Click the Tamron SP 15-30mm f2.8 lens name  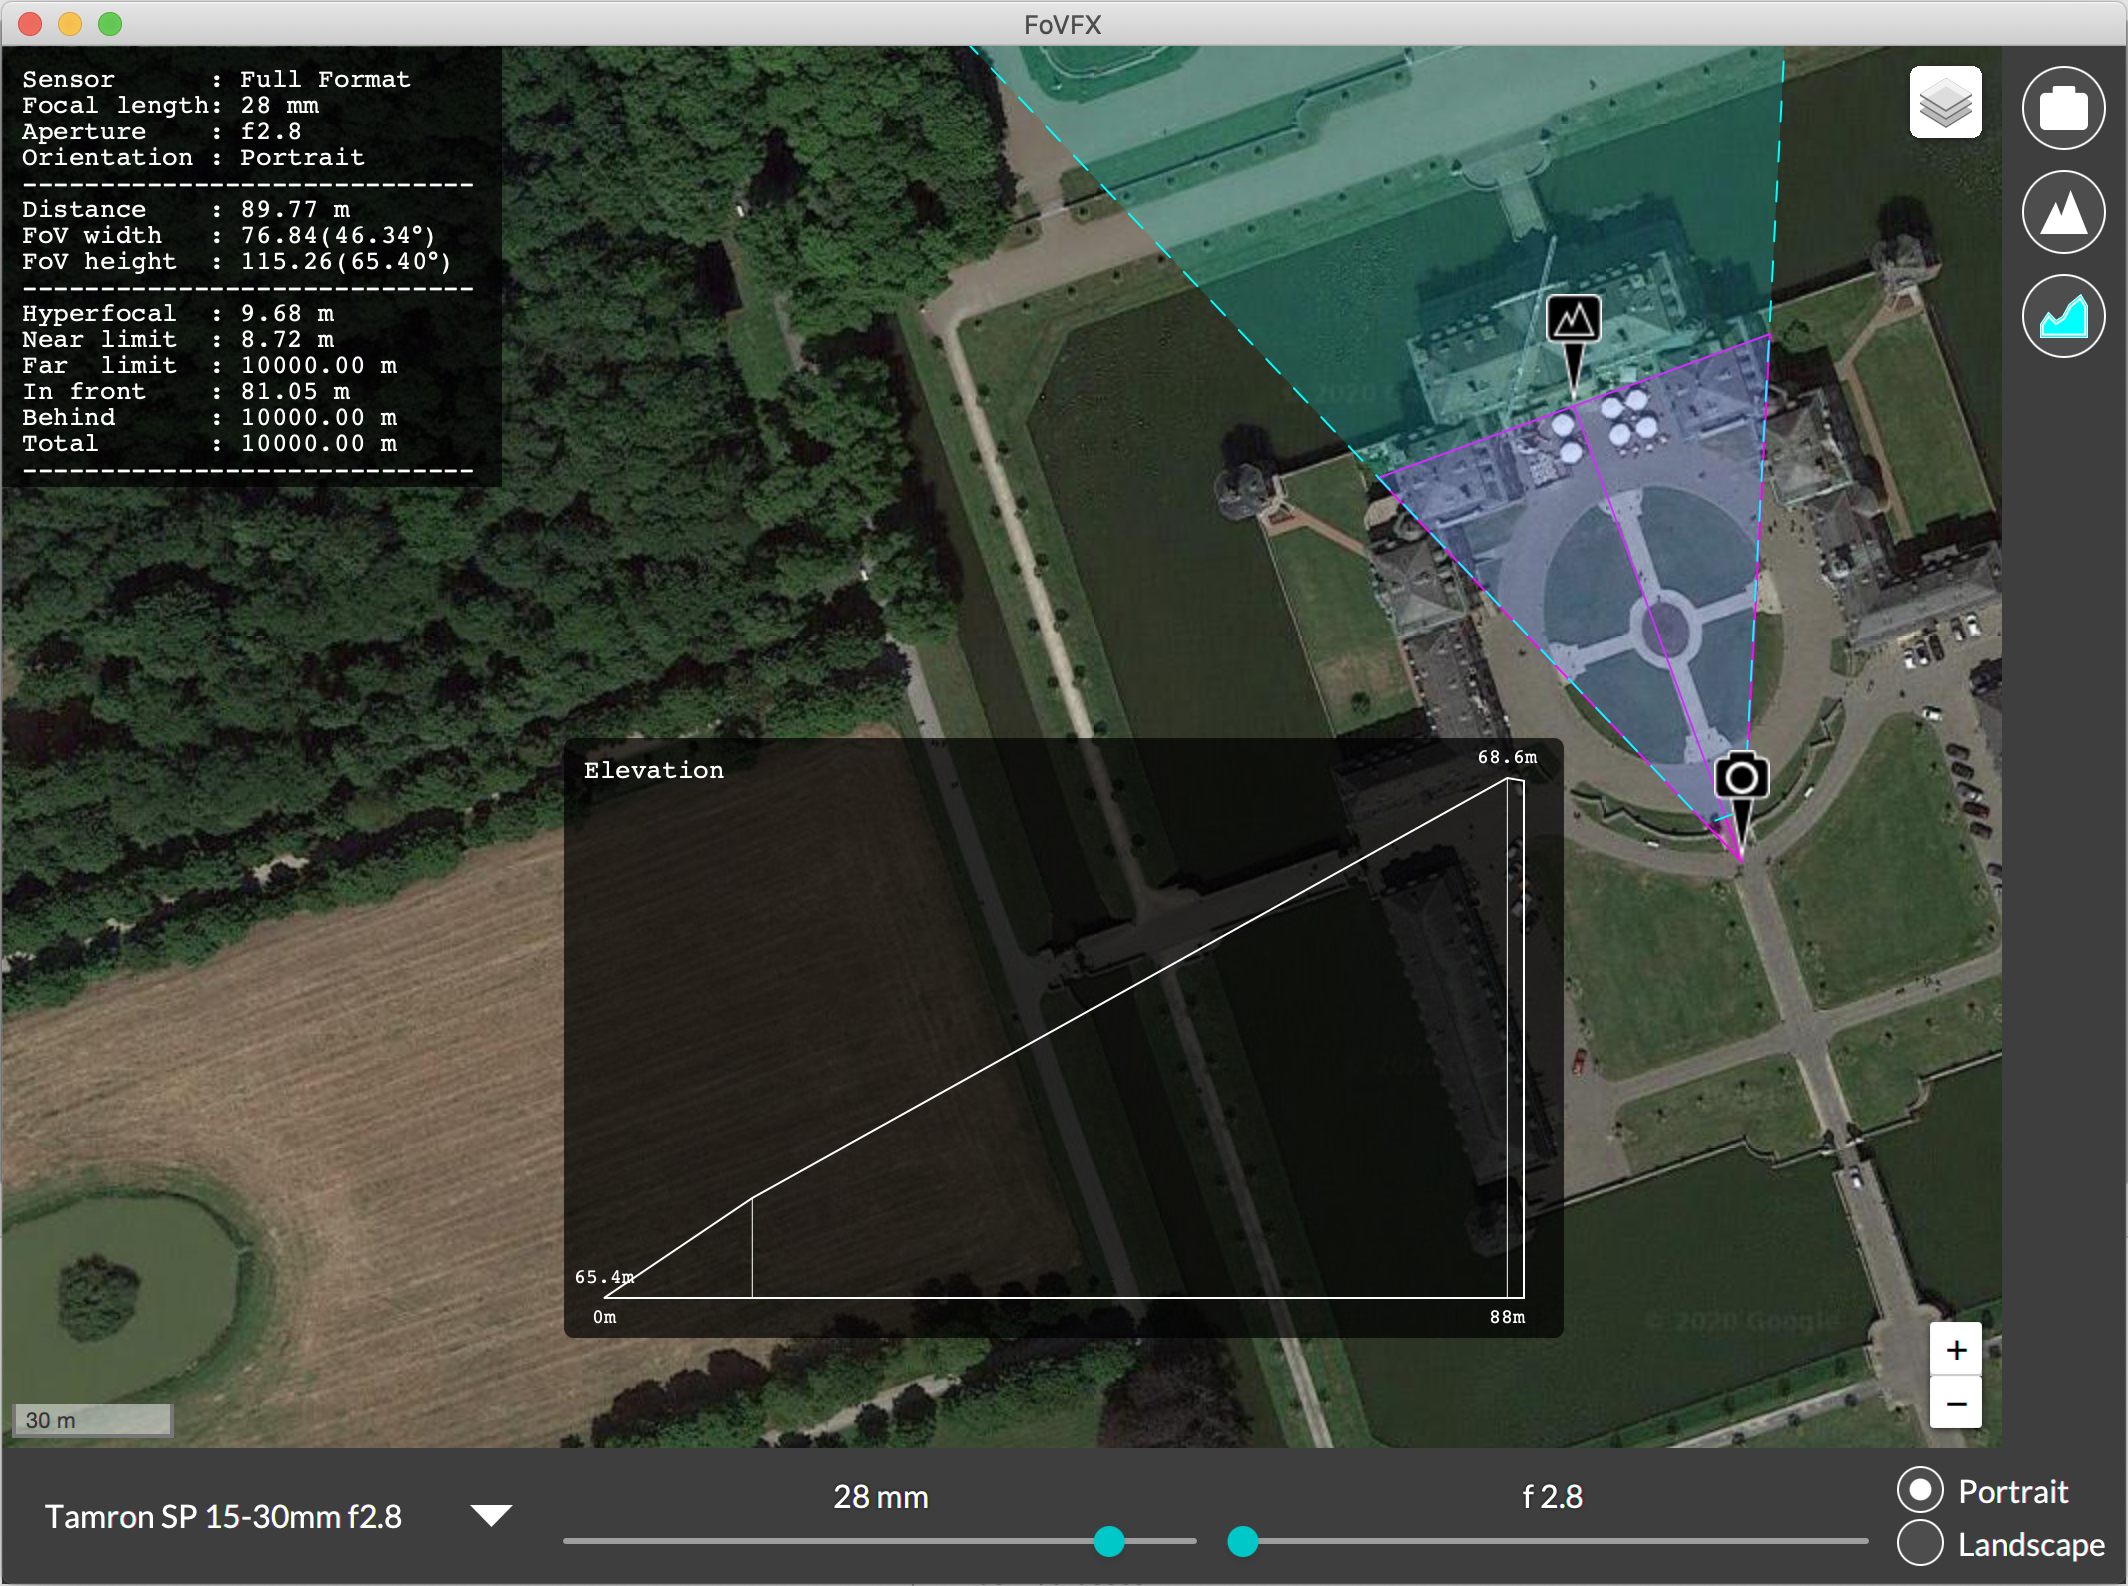223,1517
